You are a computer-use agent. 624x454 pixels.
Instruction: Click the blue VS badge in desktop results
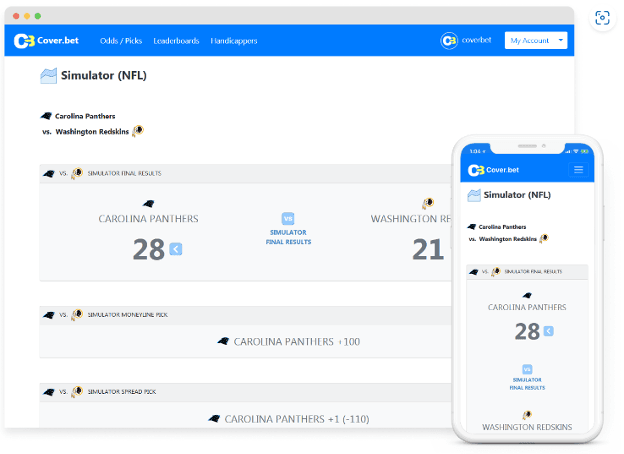288,218
